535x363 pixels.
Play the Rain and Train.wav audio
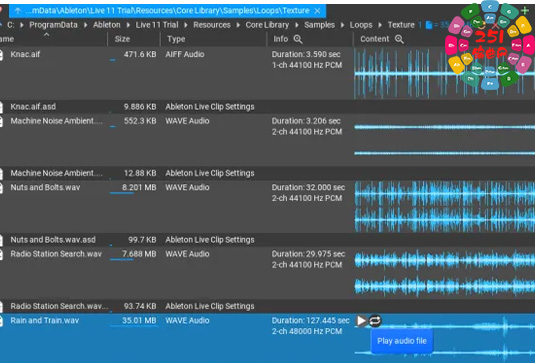click(x=361, y=321)
